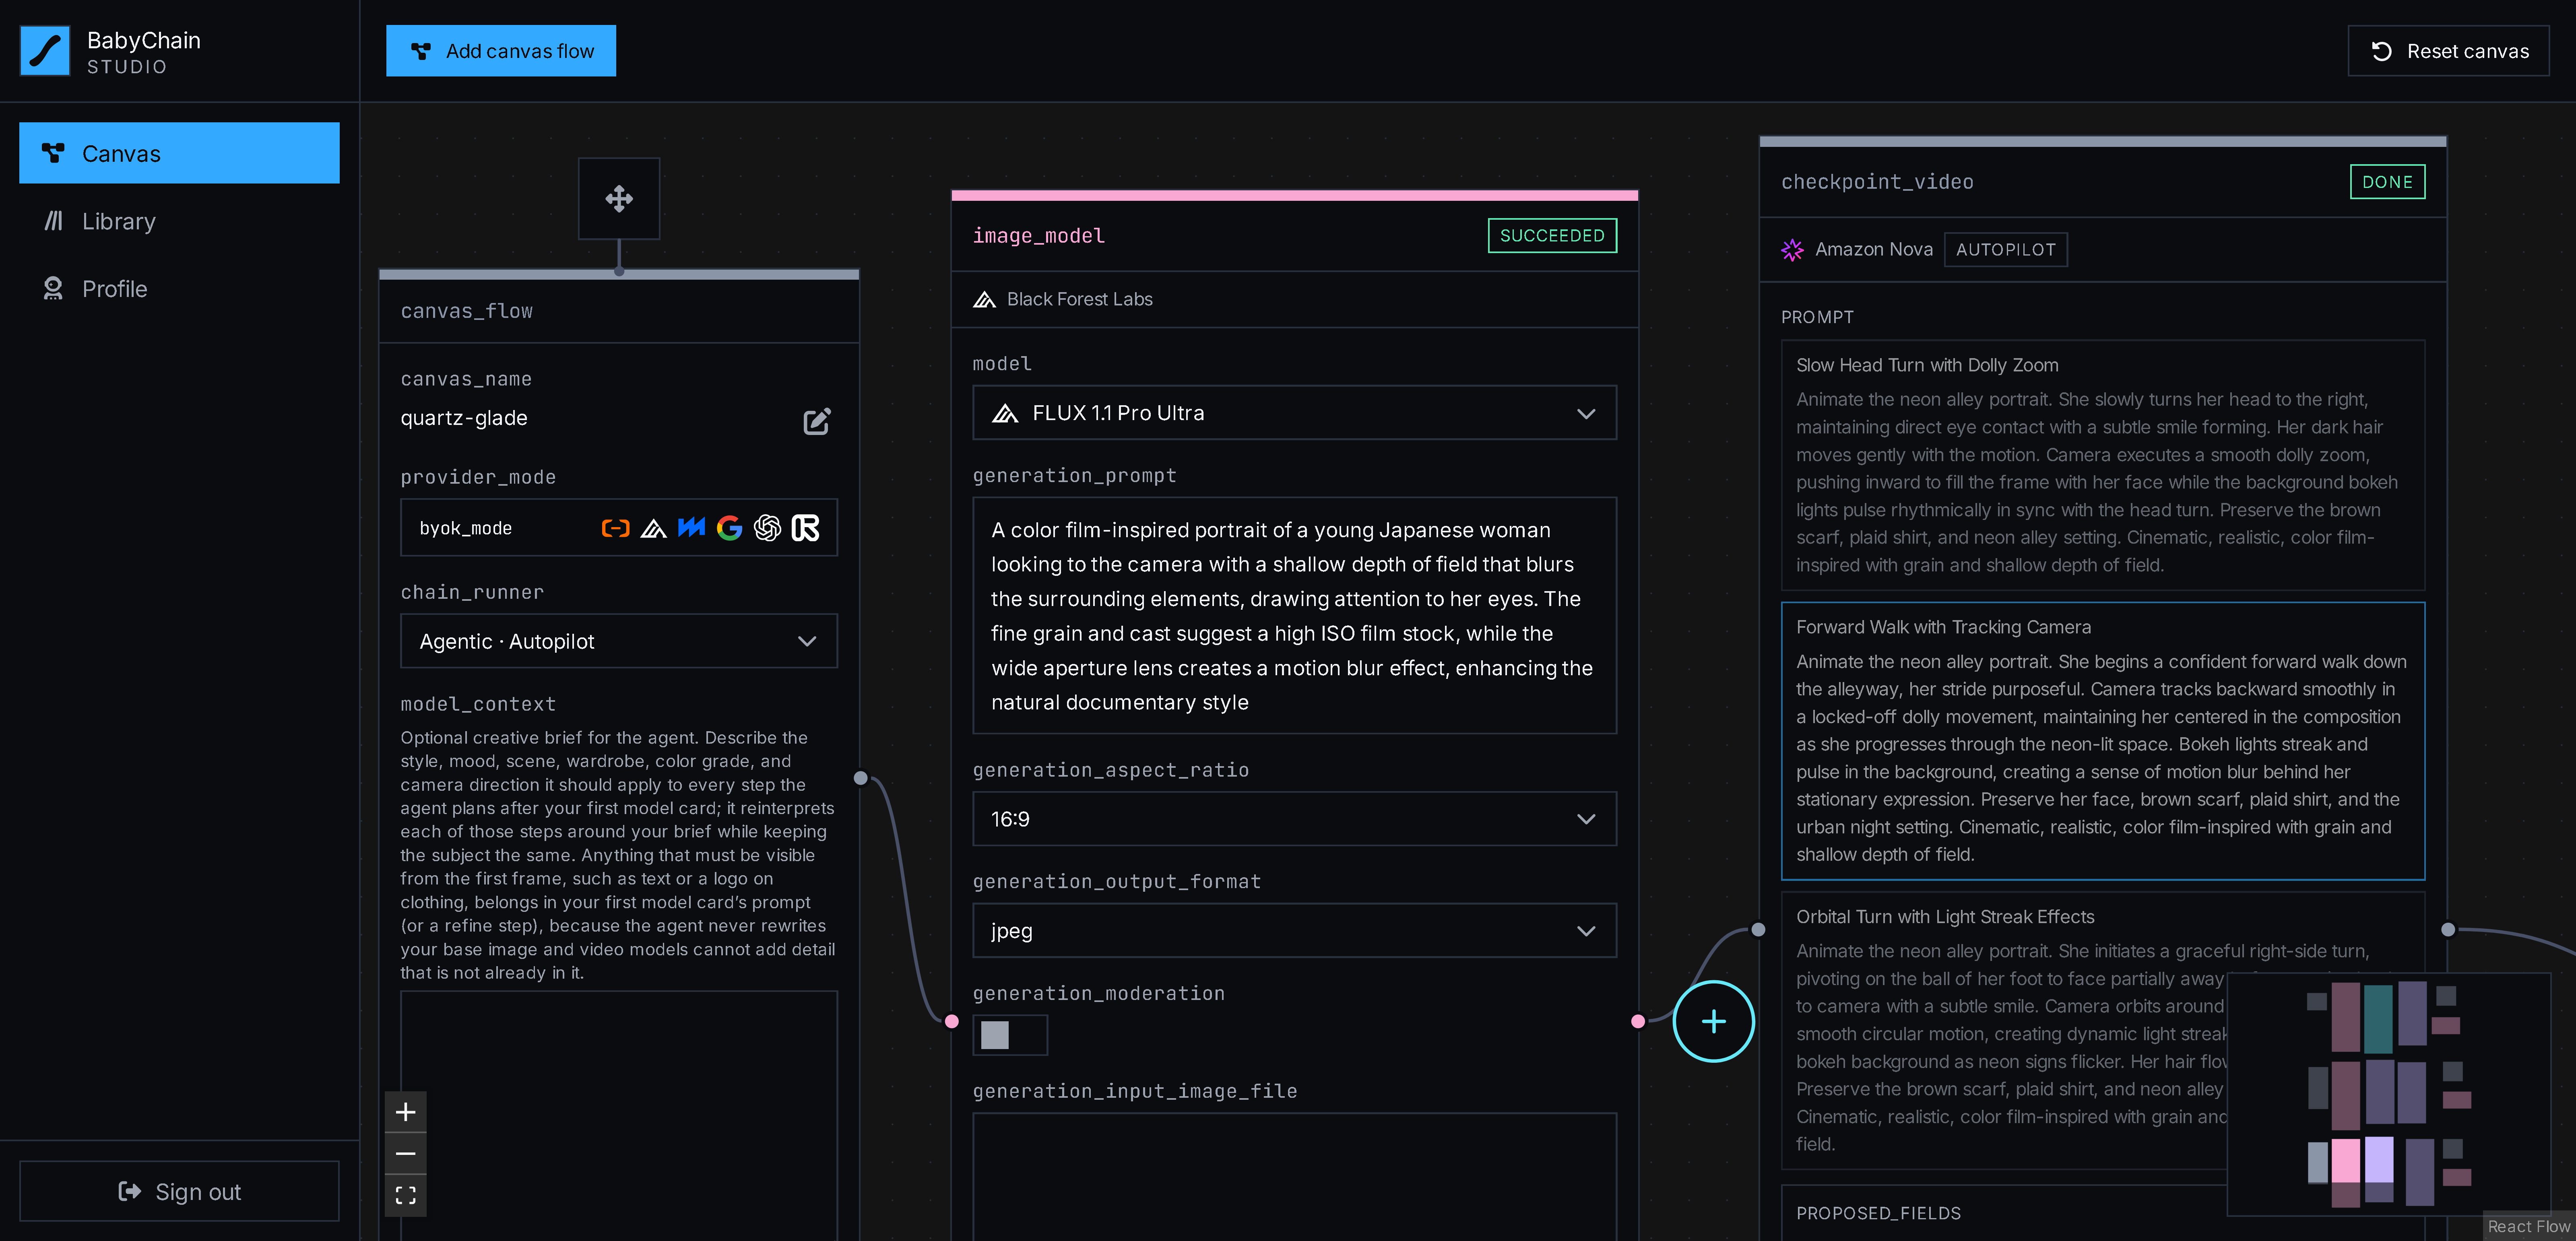The width and height of the screenshot is (2576, 1241).
Task: Click the canvas_flow output connector handle
Action: (x=861, y=778)
